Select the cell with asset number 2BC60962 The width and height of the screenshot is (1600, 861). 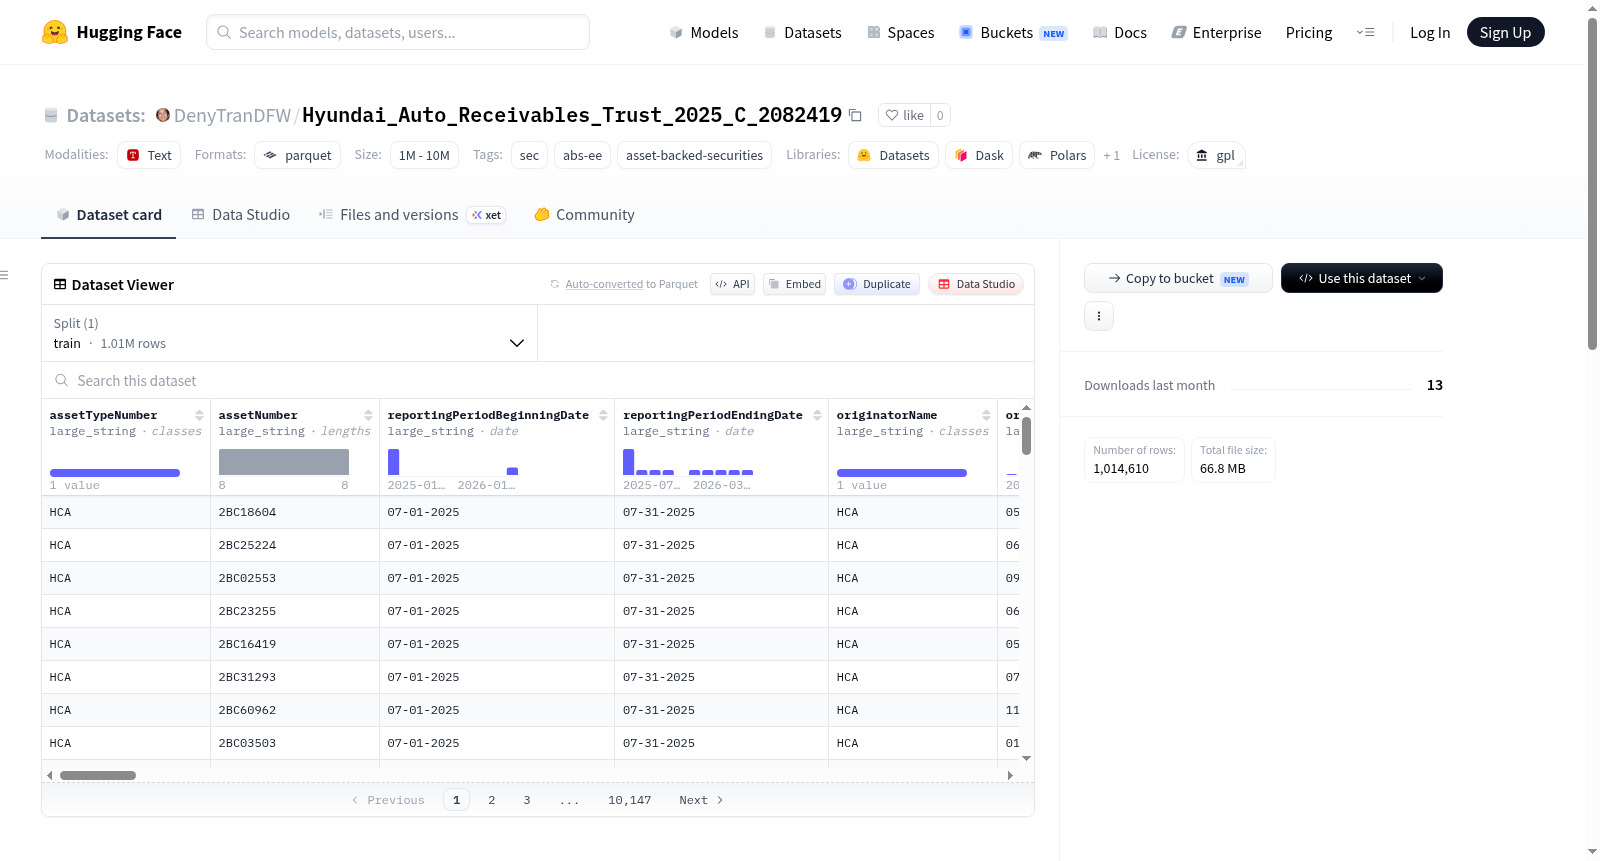click(295, 710)
